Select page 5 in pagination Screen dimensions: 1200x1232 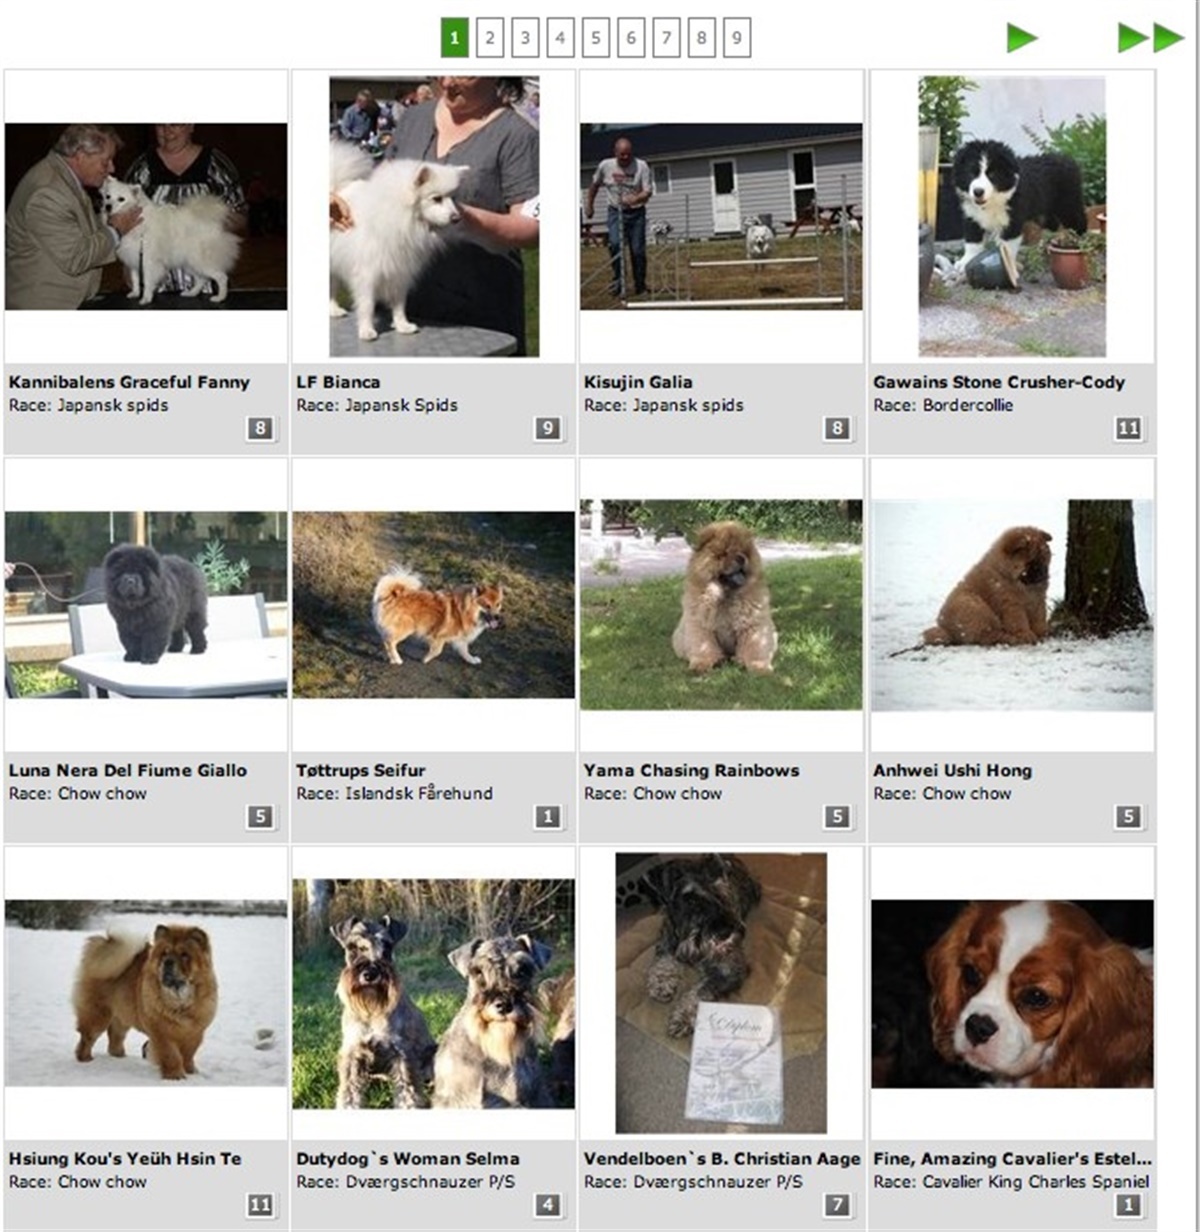pyautogui.click(x=595, y=38)
